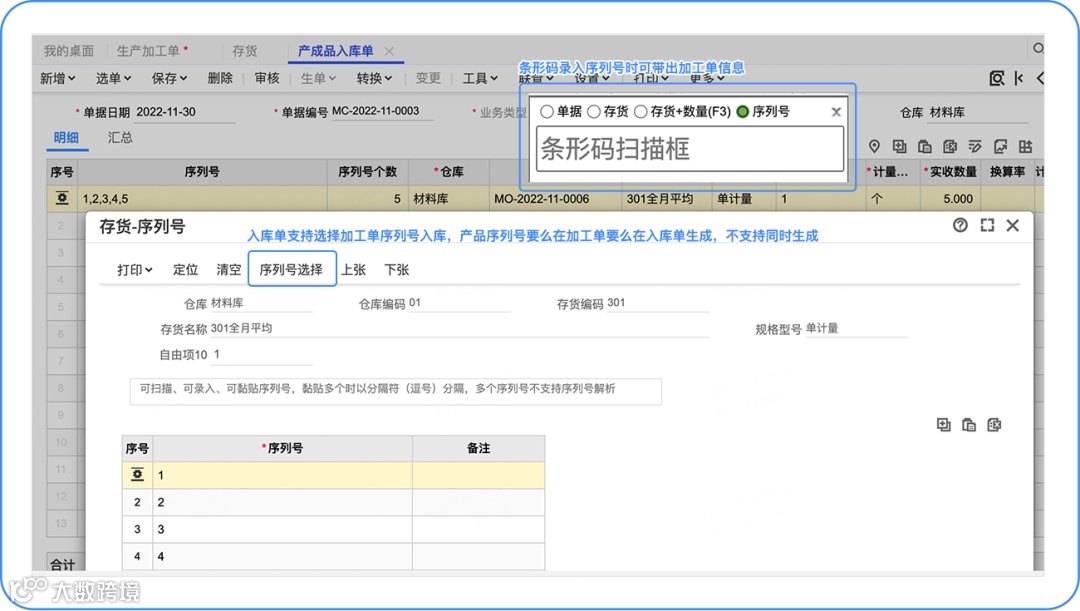Click the 删除 toolbar button

pyautogui.click(x=220, y=79)
